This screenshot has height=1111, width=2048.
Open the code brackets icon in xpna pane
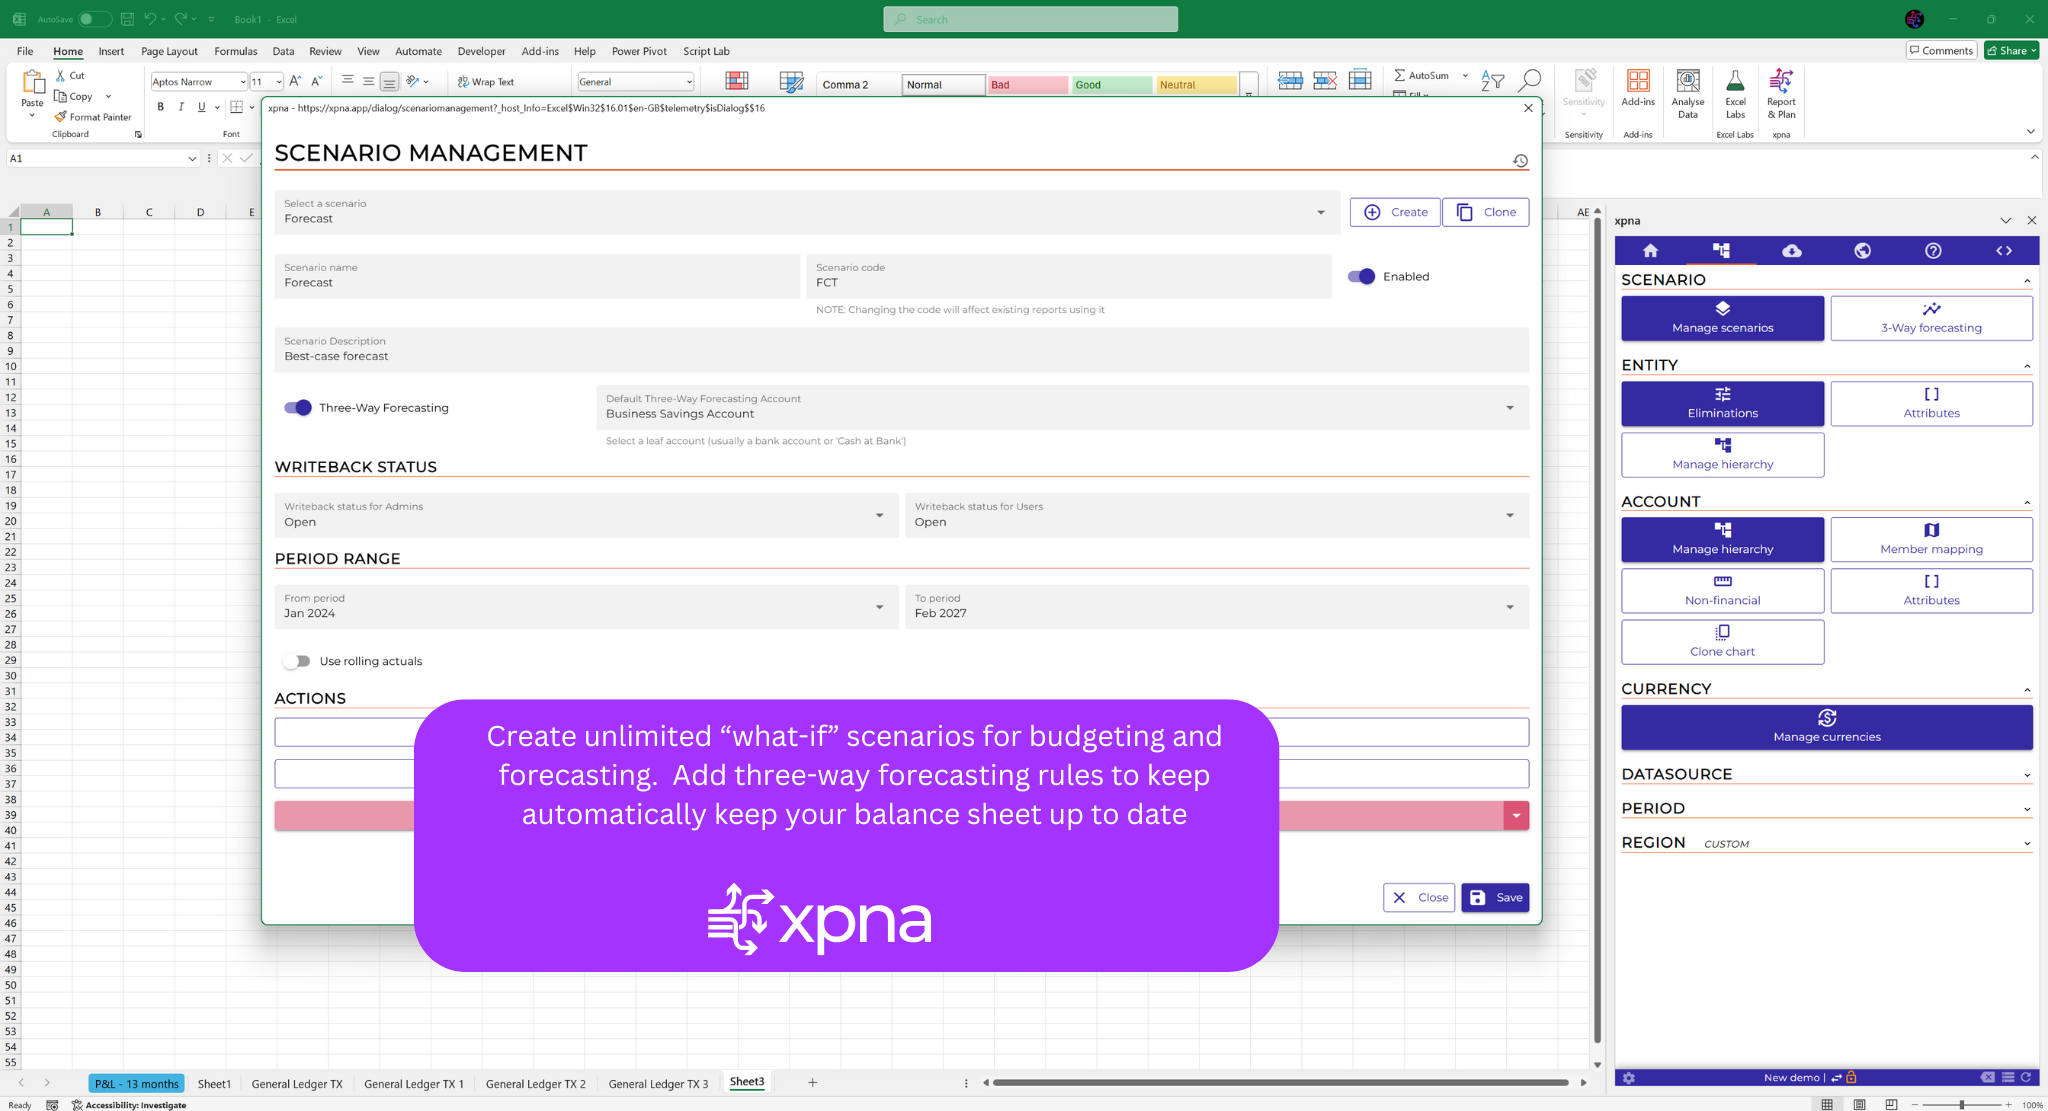[2004, 251]
